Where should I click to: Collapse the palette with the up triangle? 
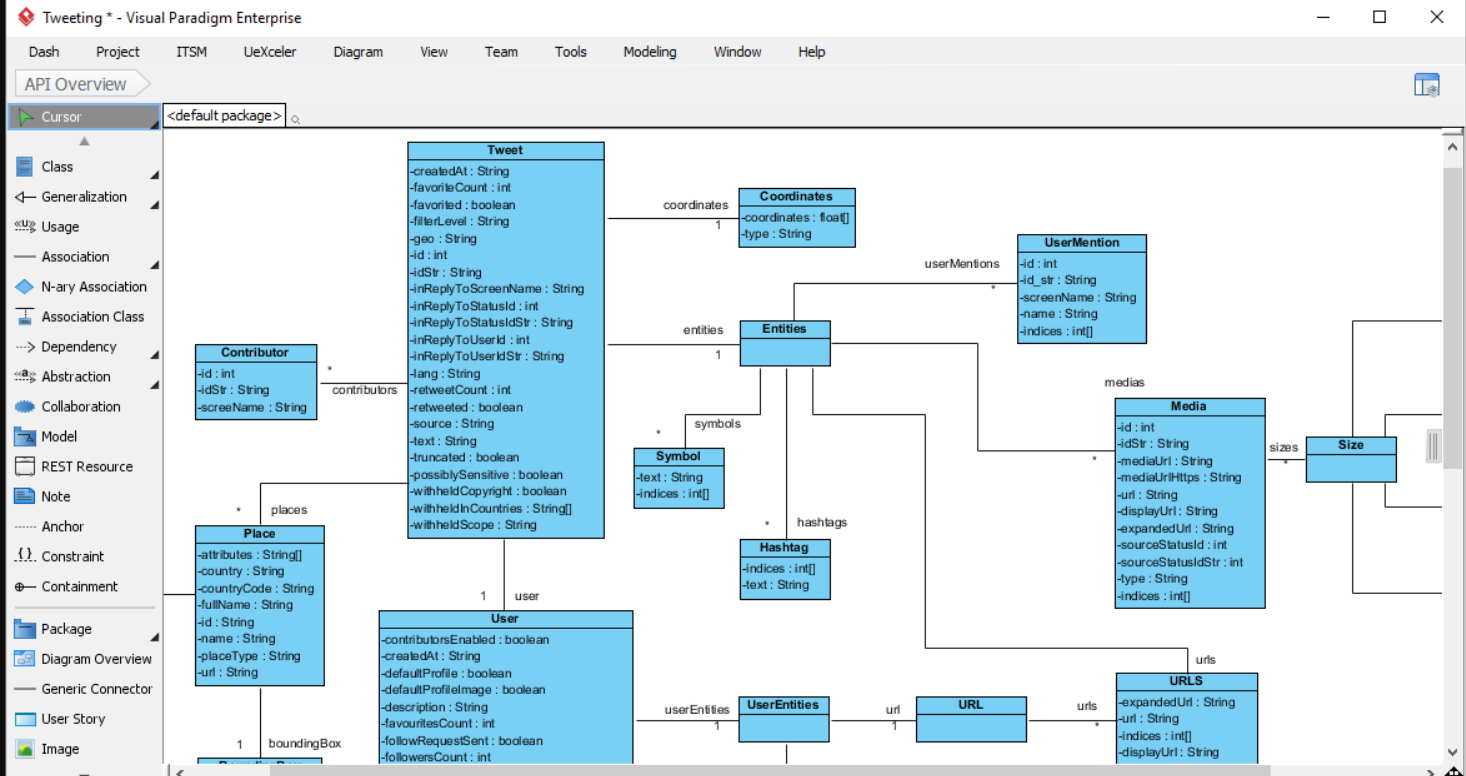84,142
